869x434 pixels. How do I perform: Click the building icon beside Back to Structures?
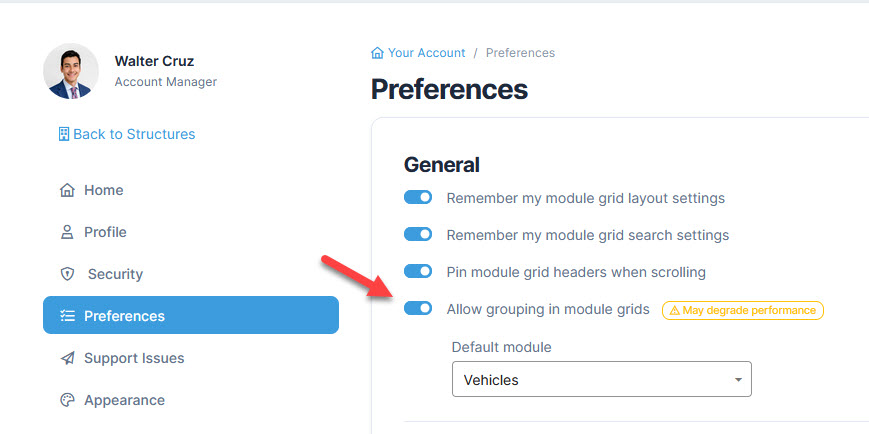pyautogui.click(x=64, y=134)
